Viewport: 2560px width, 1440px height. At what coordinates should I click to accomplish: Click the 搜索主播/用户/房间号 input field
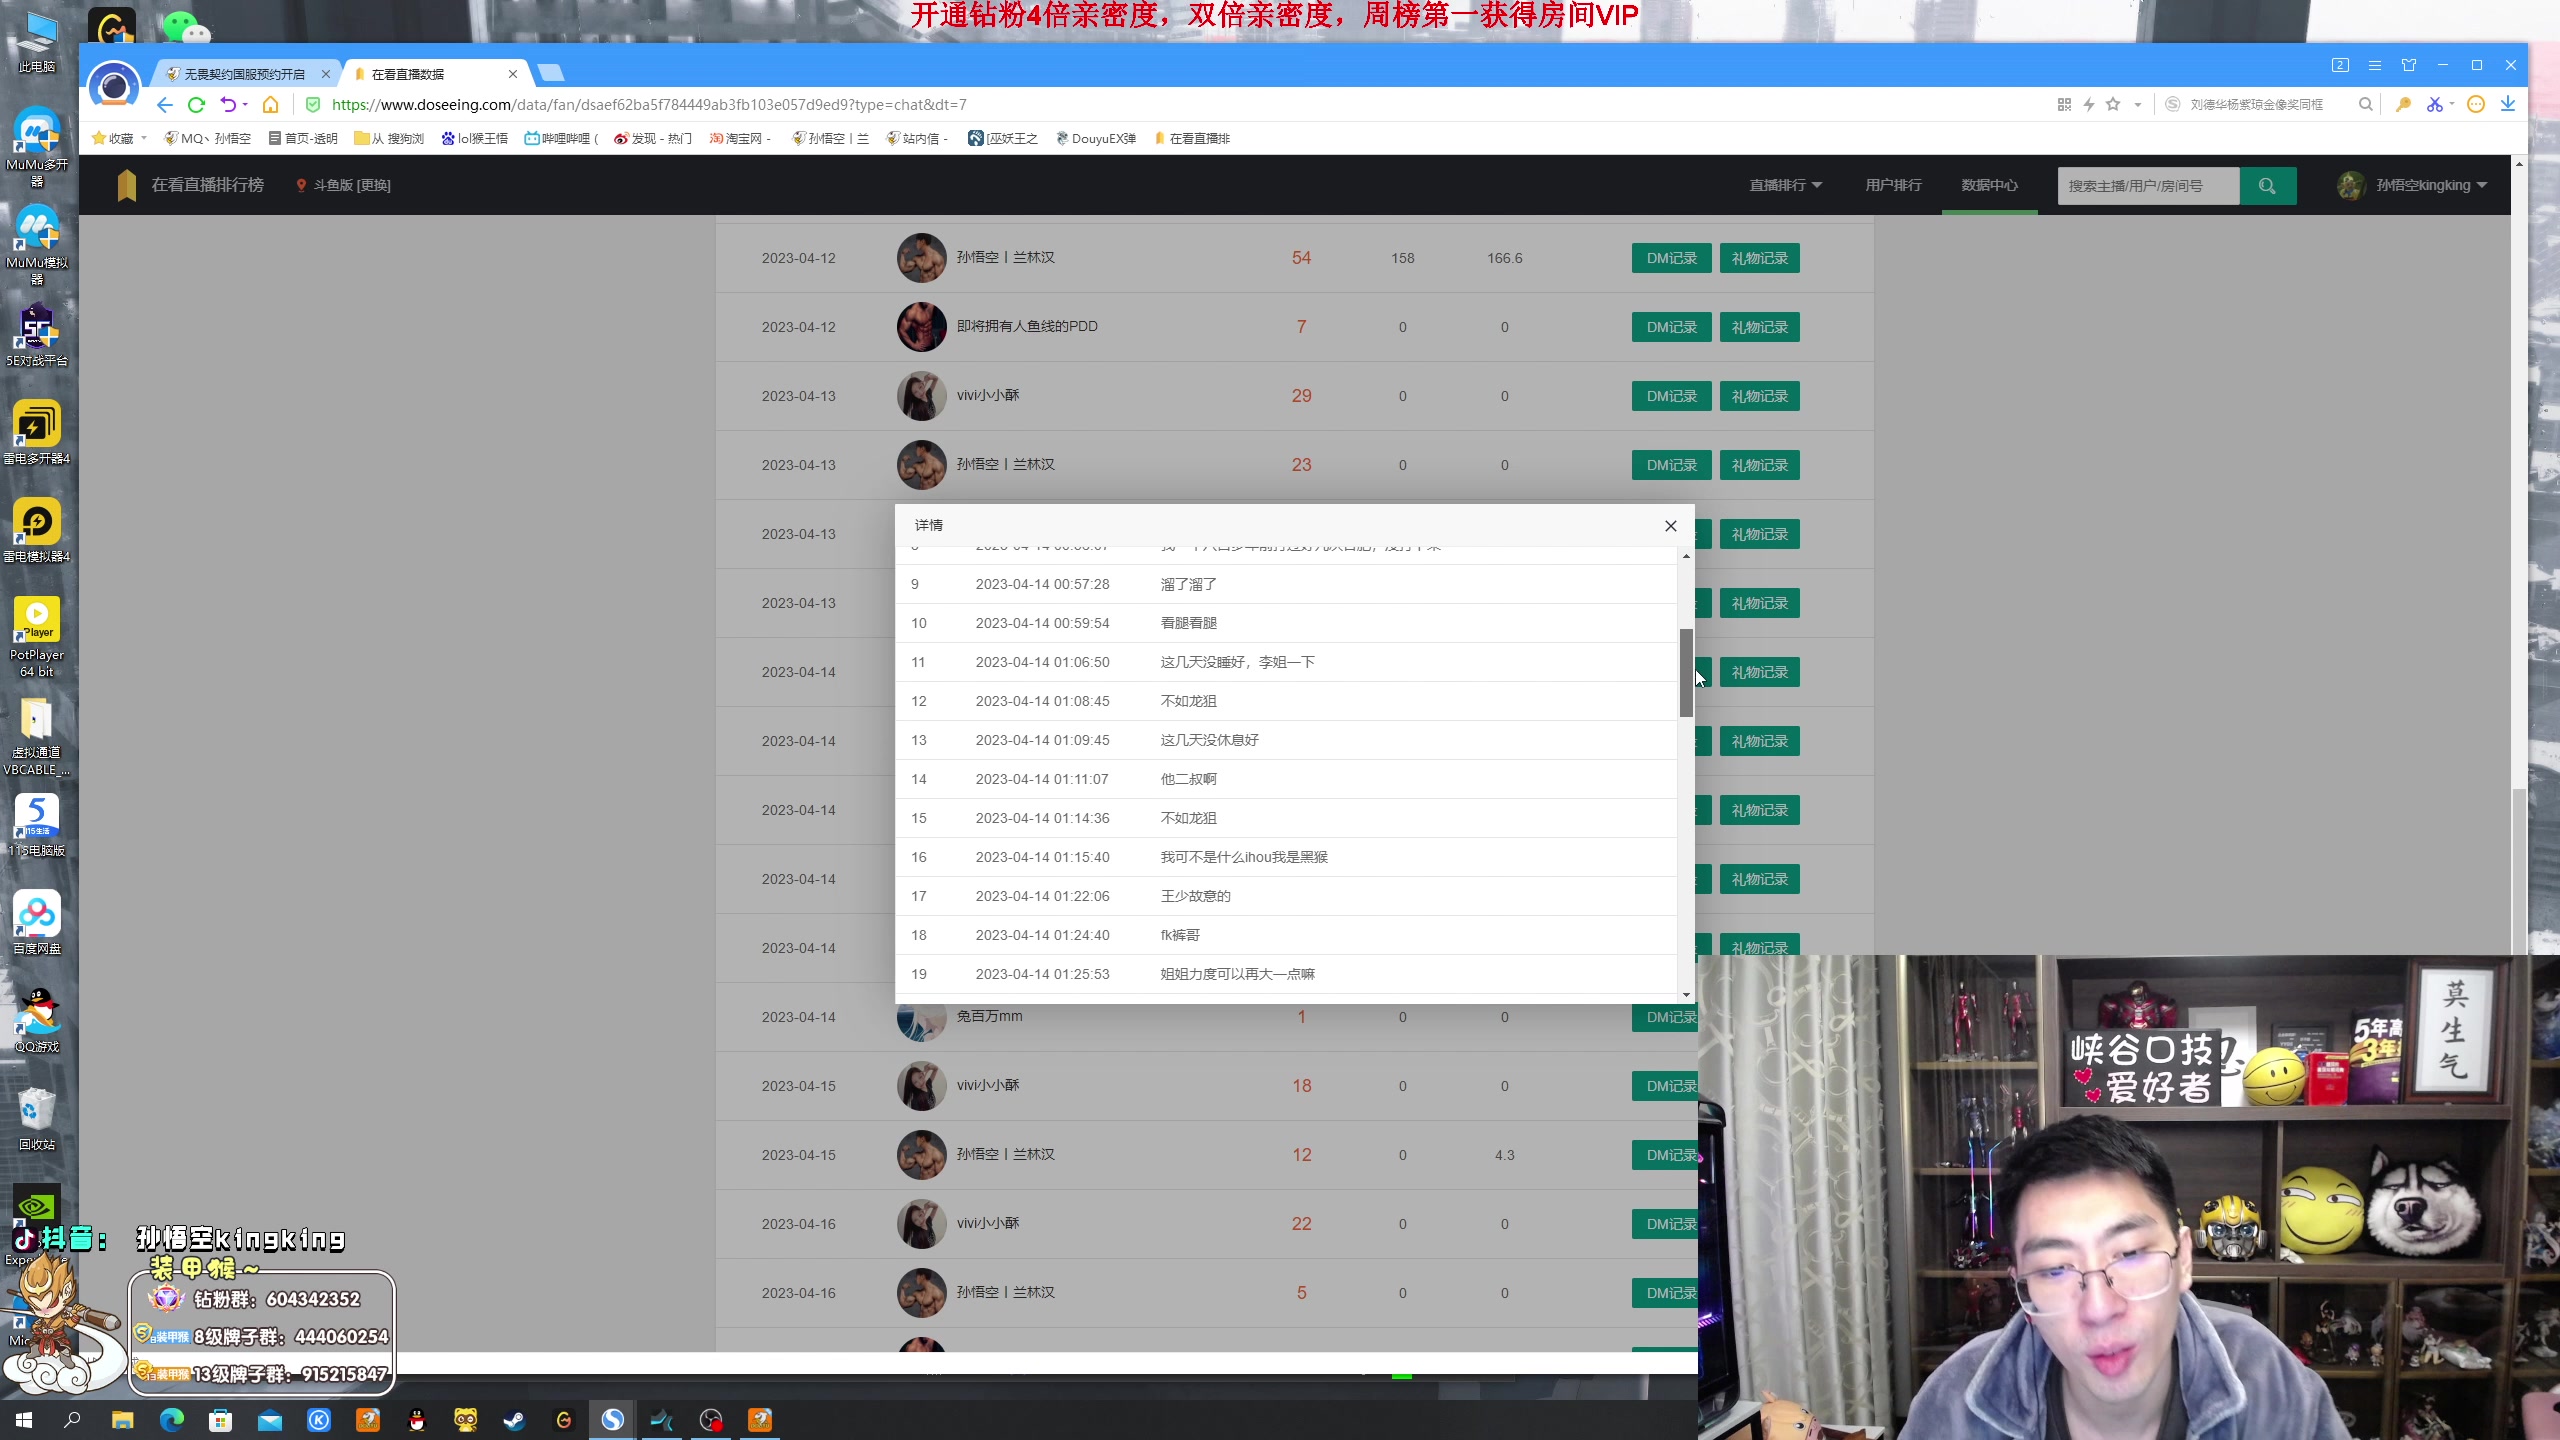click(2148, 186)
